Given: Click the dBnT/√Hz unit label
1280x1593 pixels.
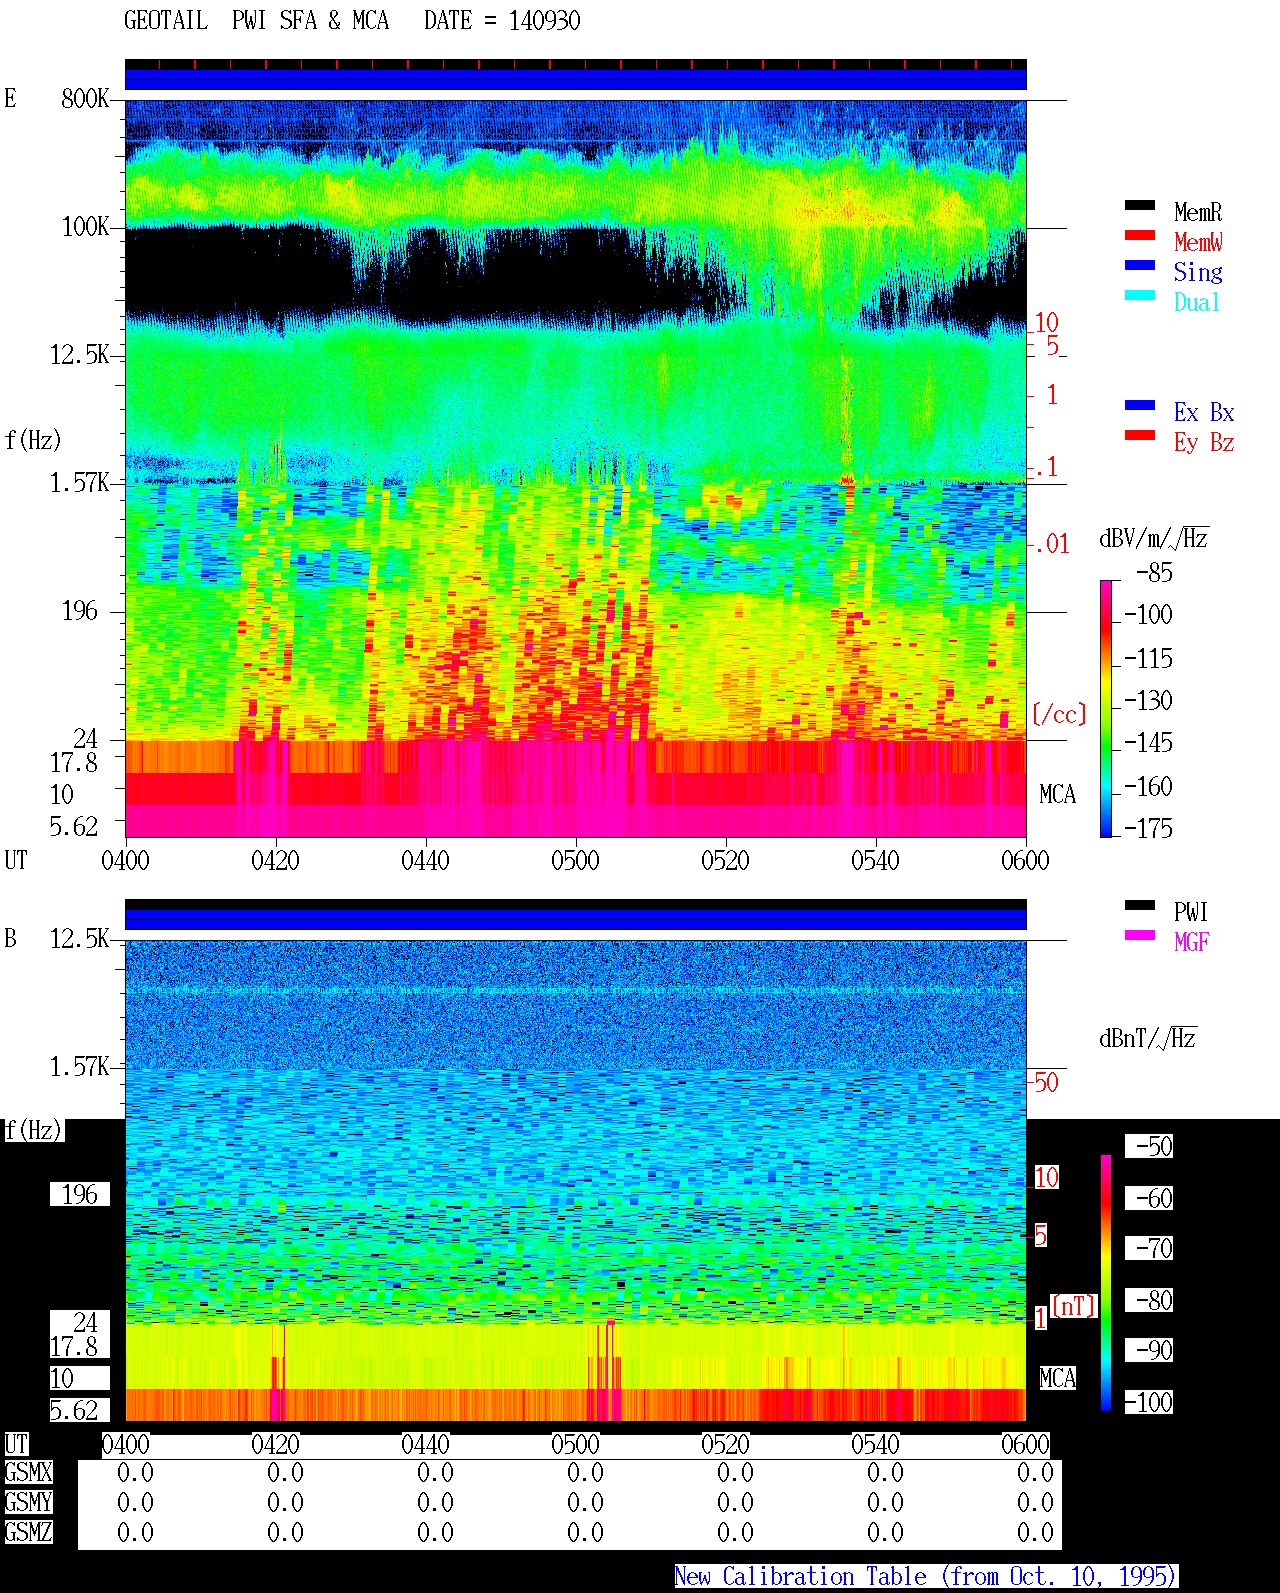Looking at the screenshot, I should point(1148,1038).
